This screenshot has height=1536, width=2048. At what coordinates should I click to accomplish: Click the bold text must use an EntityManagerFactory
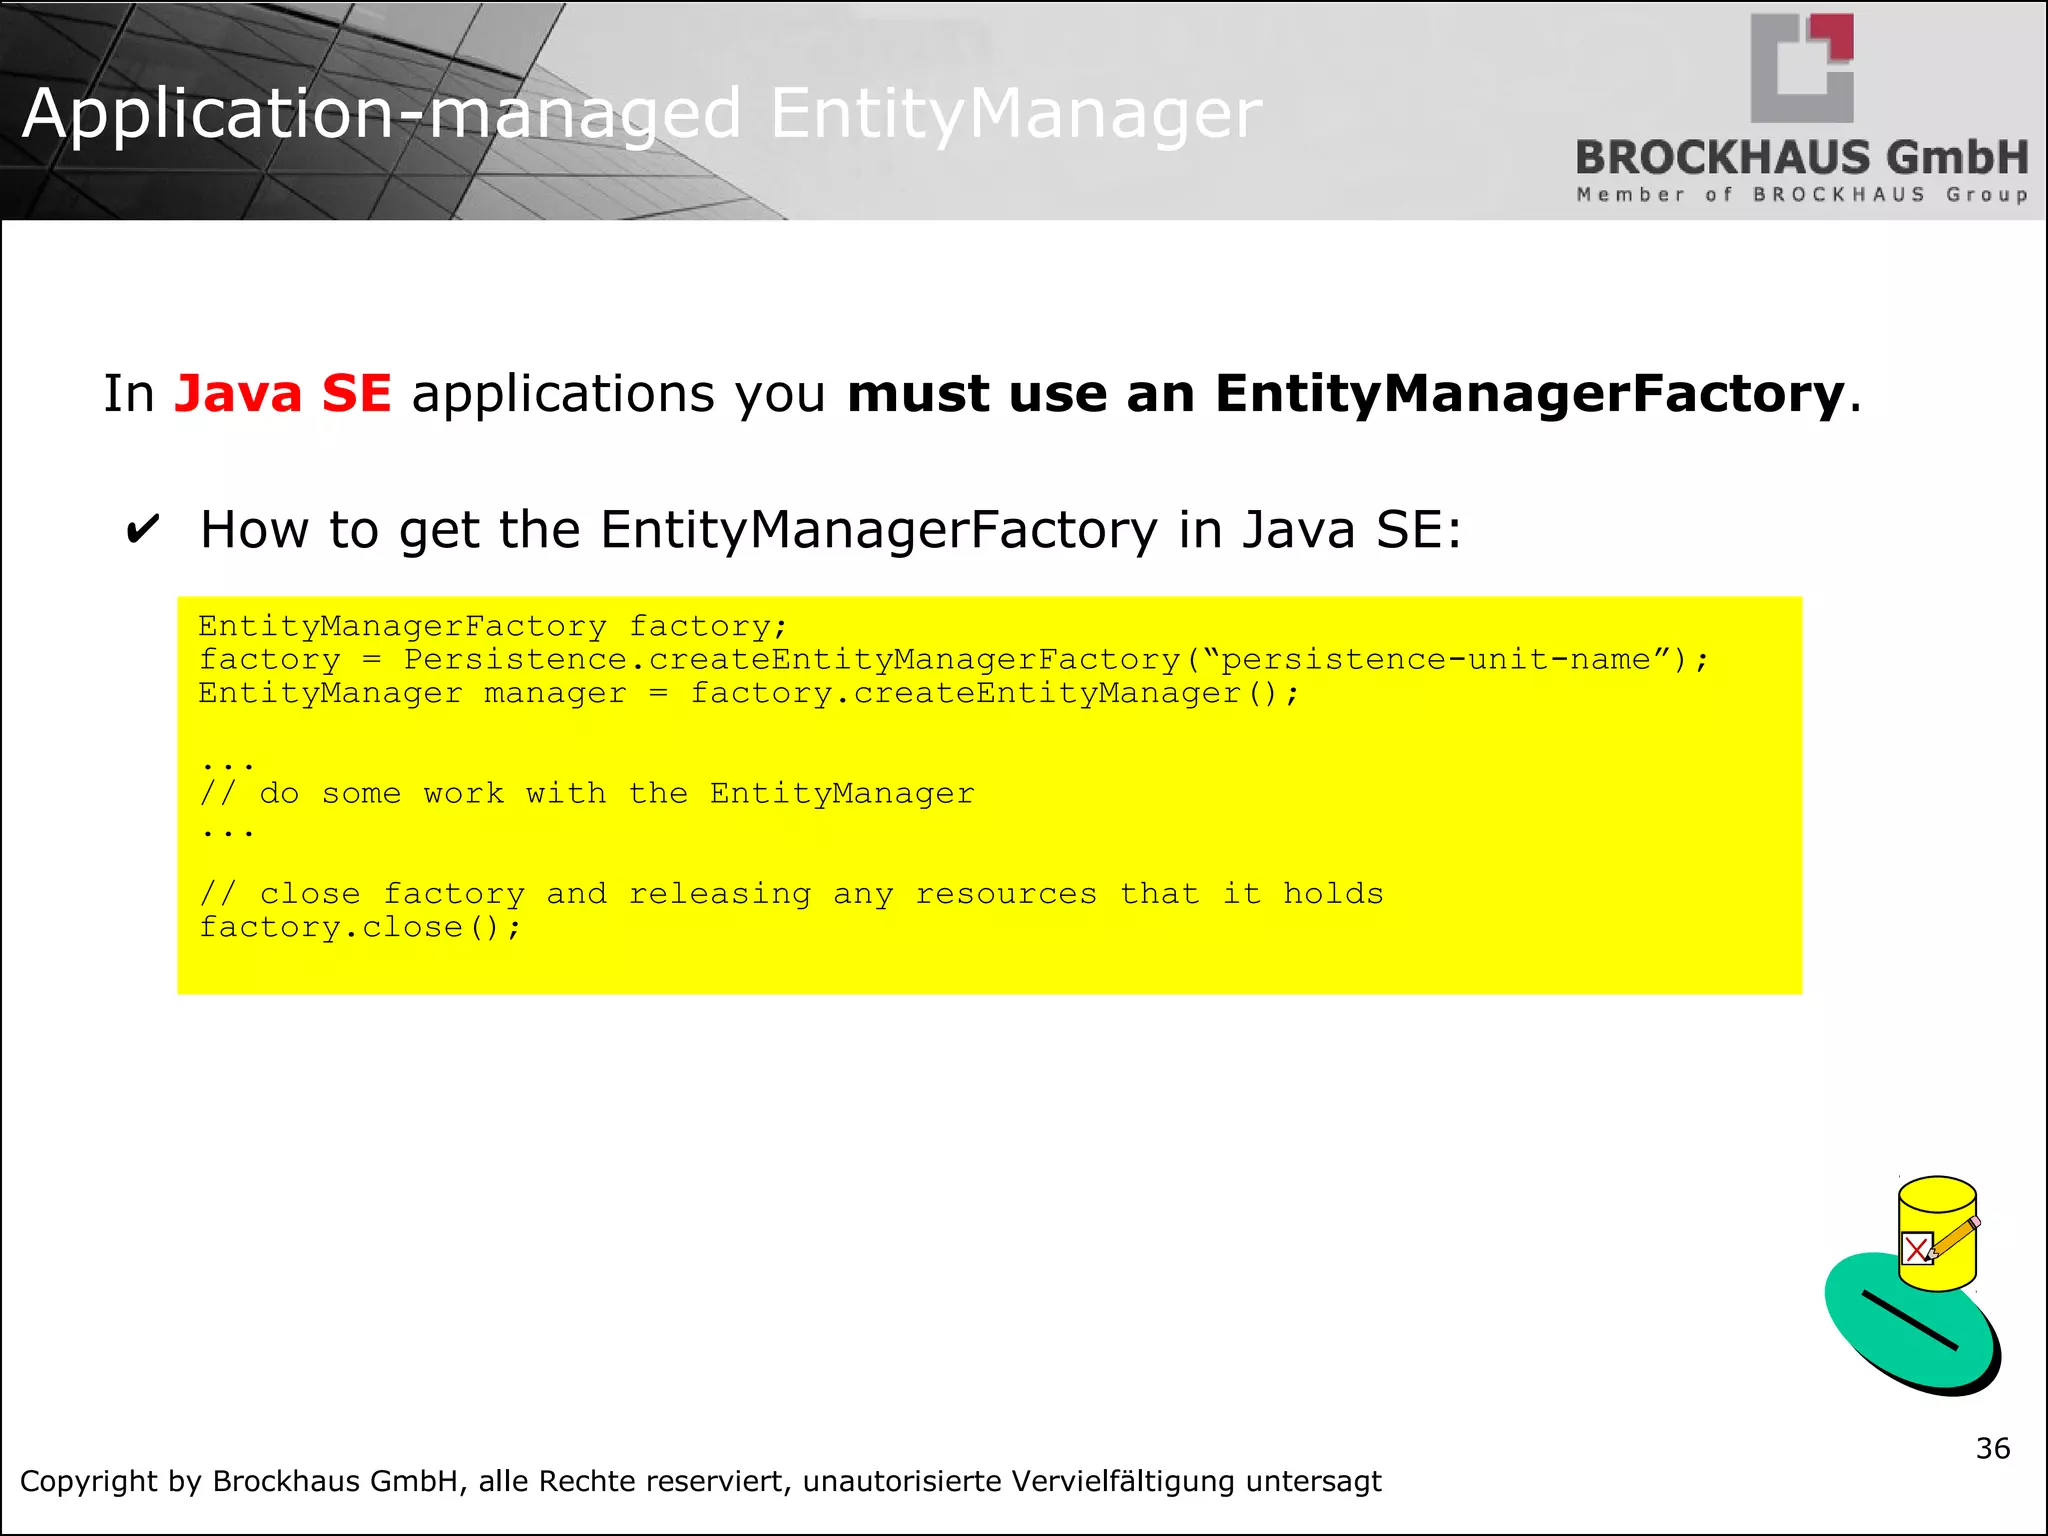pos(1345,393)
